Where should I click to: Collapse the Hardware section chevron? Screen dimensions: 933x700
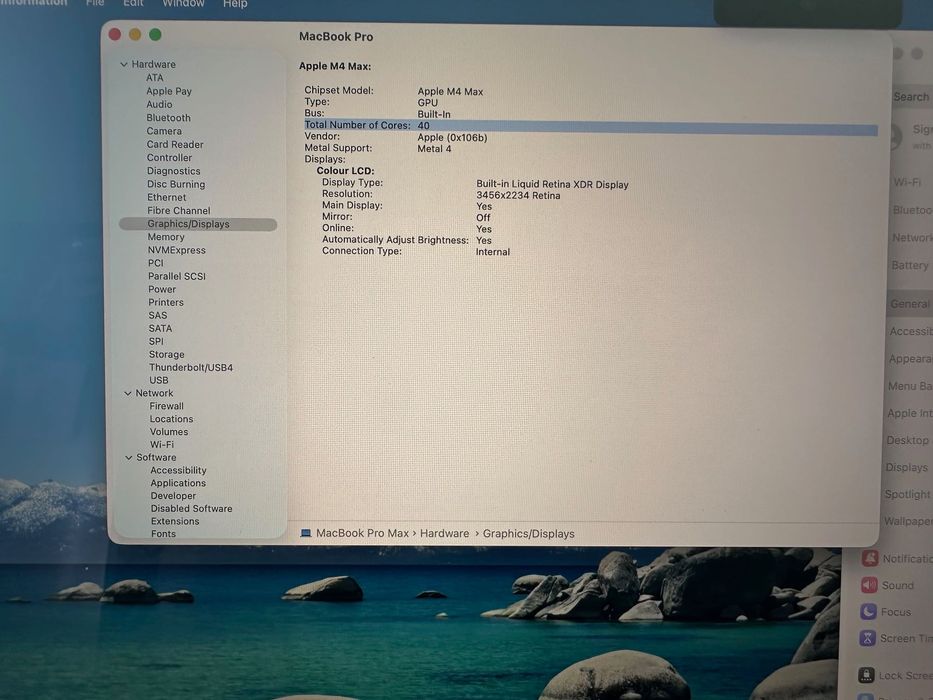point(124,64)
